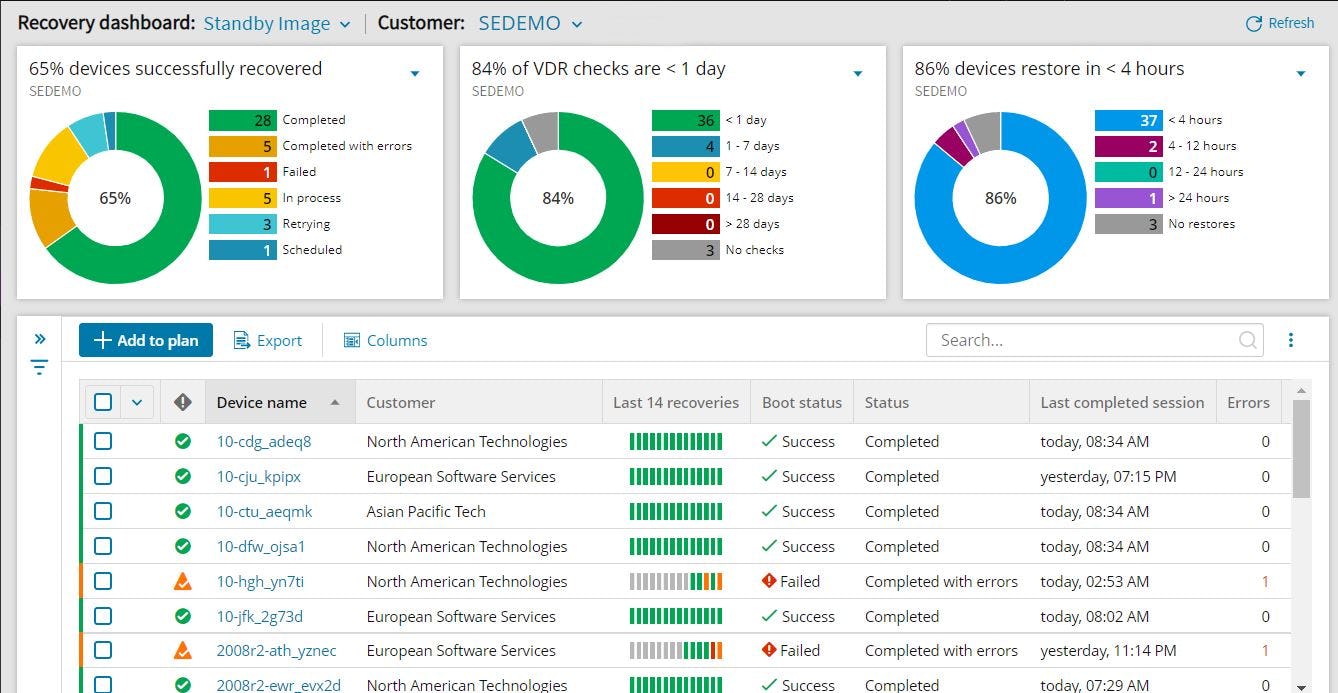
Task: Toggle the select-all checkbox in the table header
Action: tap(103, 401)
